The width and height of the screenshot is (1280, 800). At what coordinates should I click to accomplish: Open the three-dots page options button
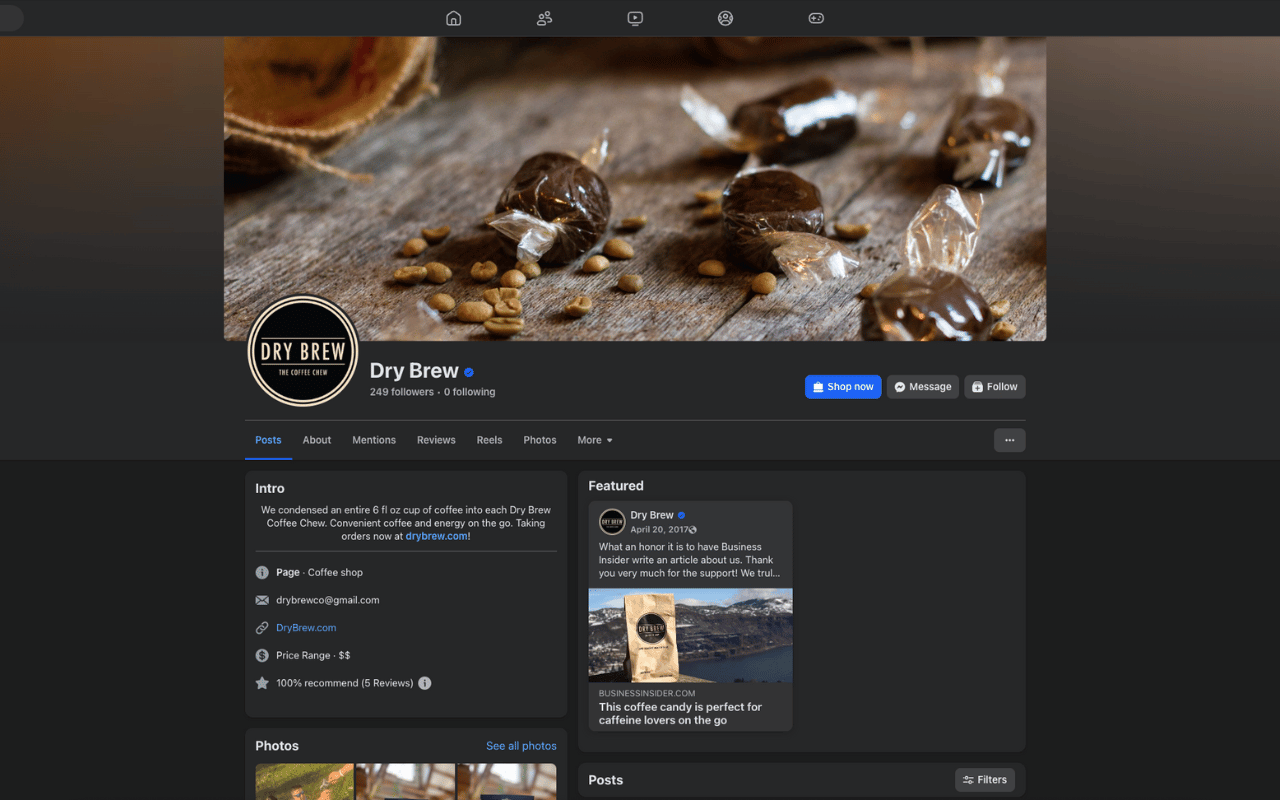[x=1010, y=440]
